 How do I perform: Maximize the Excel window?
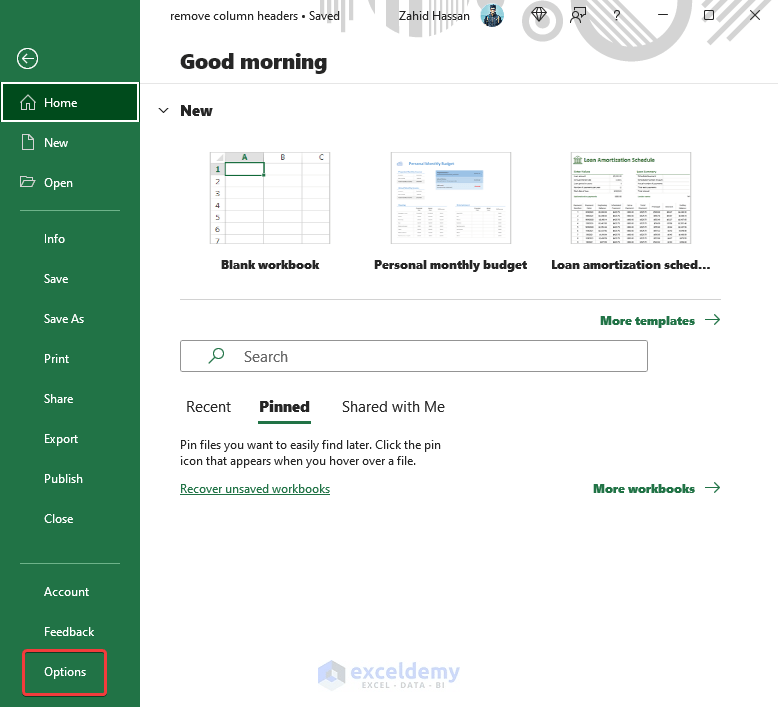point(709,15)
